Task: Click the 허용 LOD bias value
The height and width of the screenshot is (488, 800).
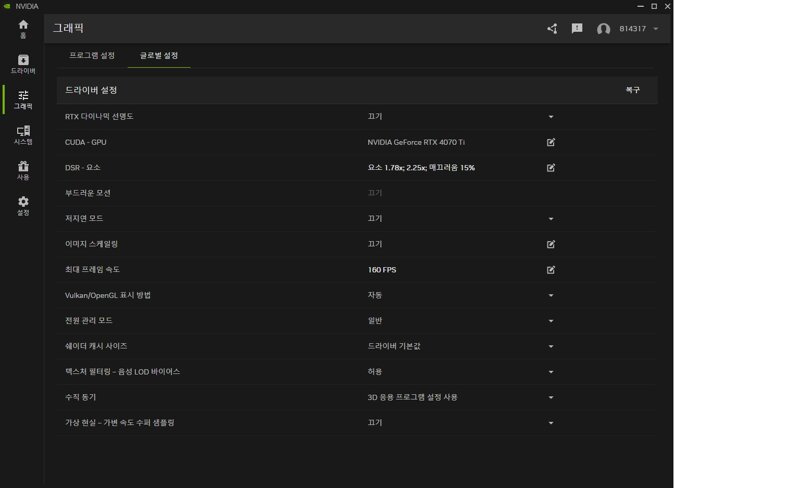Action: 374,372
